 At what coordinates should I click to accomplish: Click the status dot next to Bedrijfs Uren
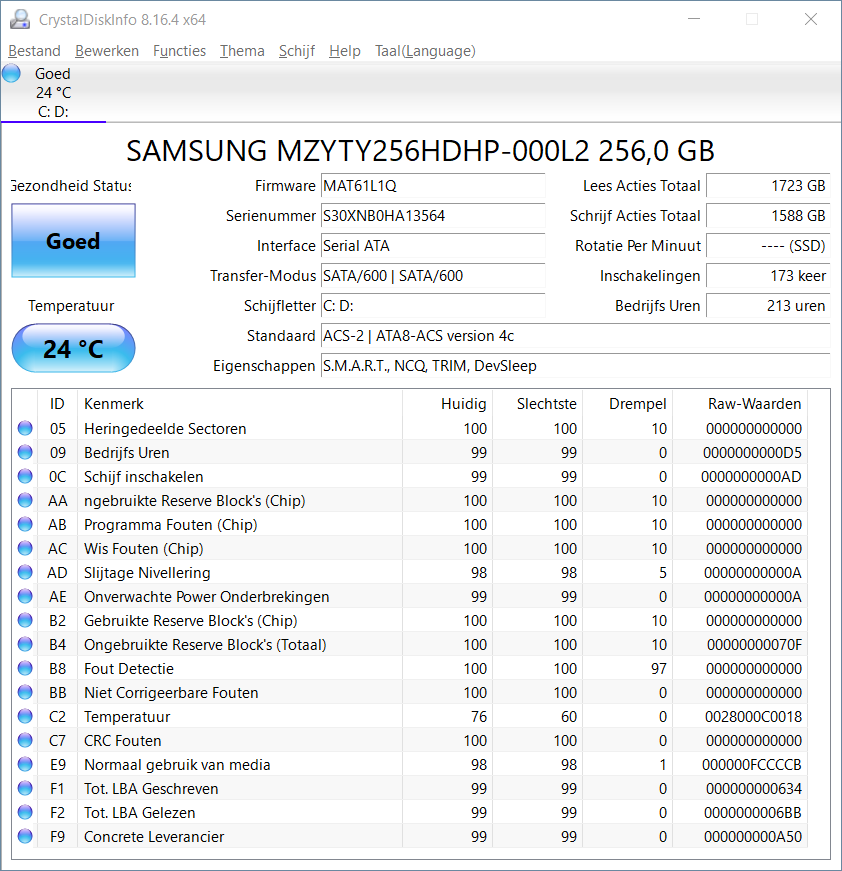point(24,452)
